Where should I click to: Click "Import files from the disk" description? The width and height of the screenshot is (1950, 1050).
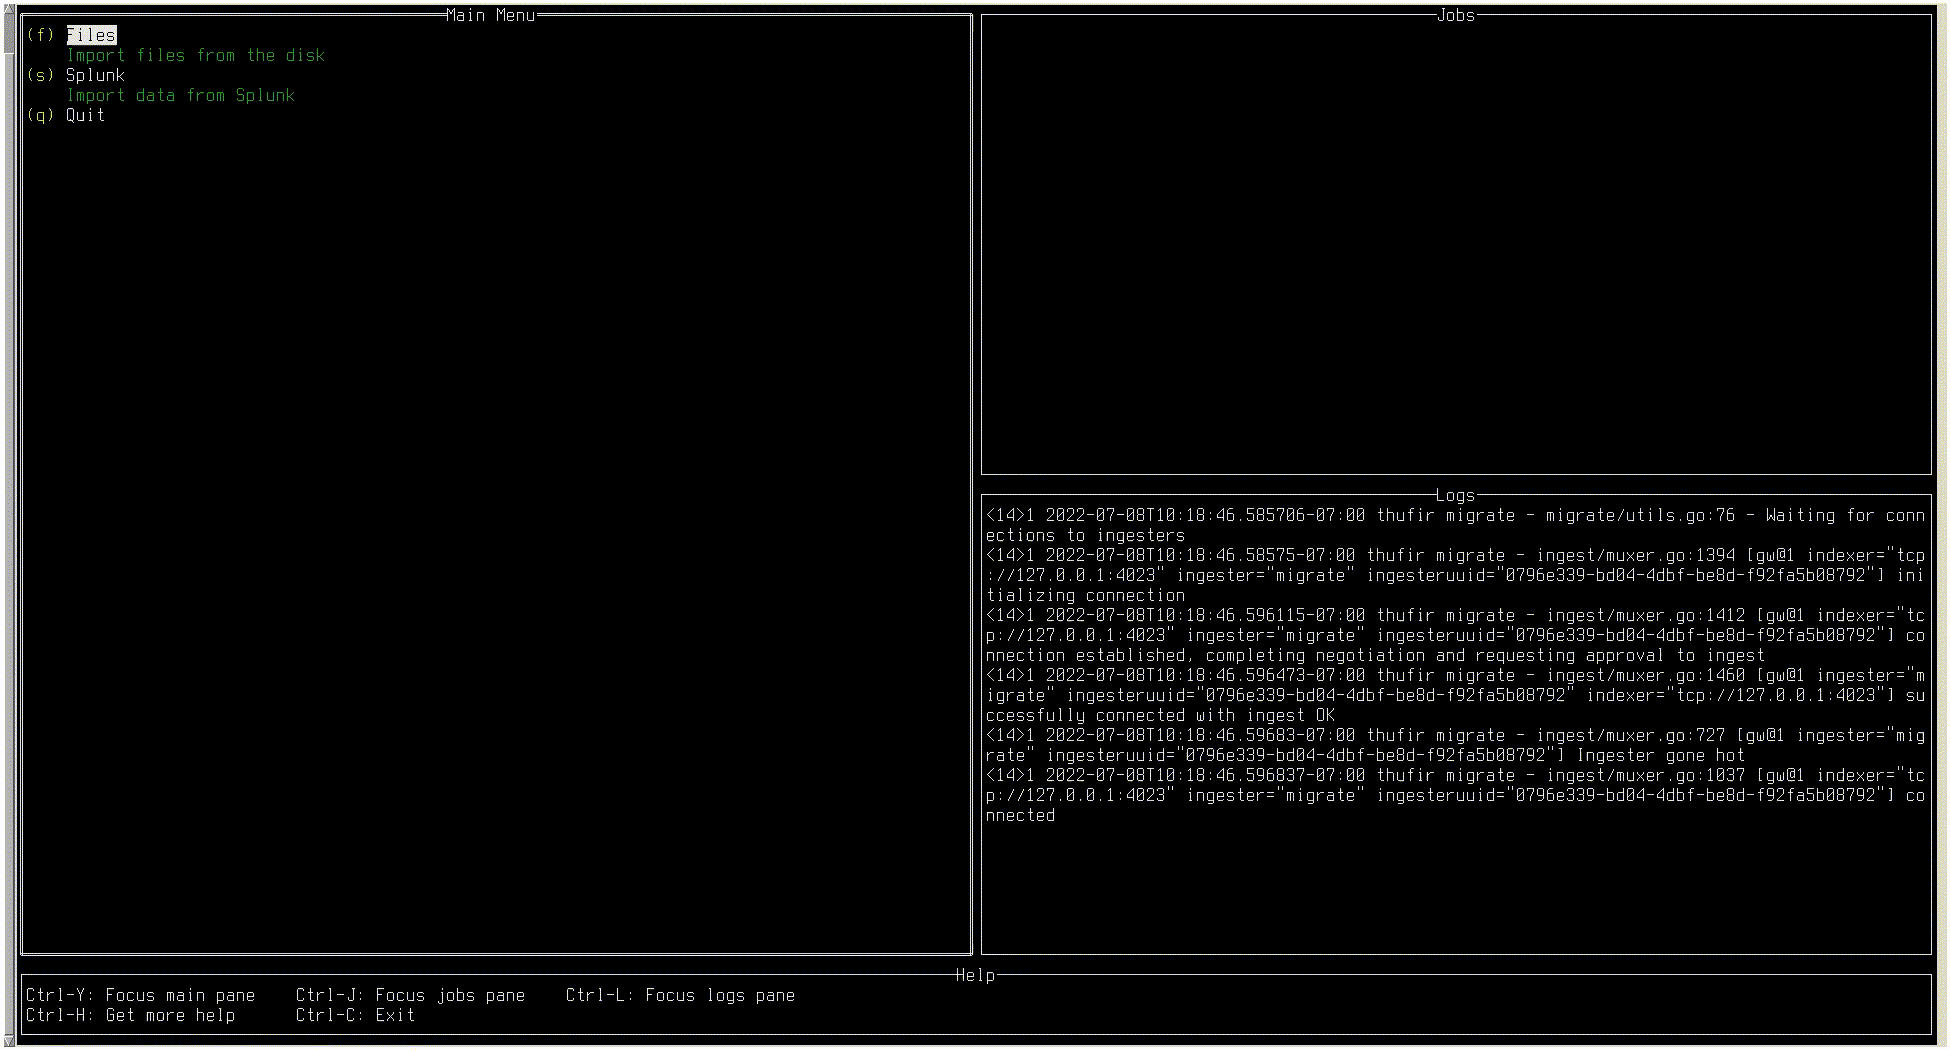coord(195,55)
